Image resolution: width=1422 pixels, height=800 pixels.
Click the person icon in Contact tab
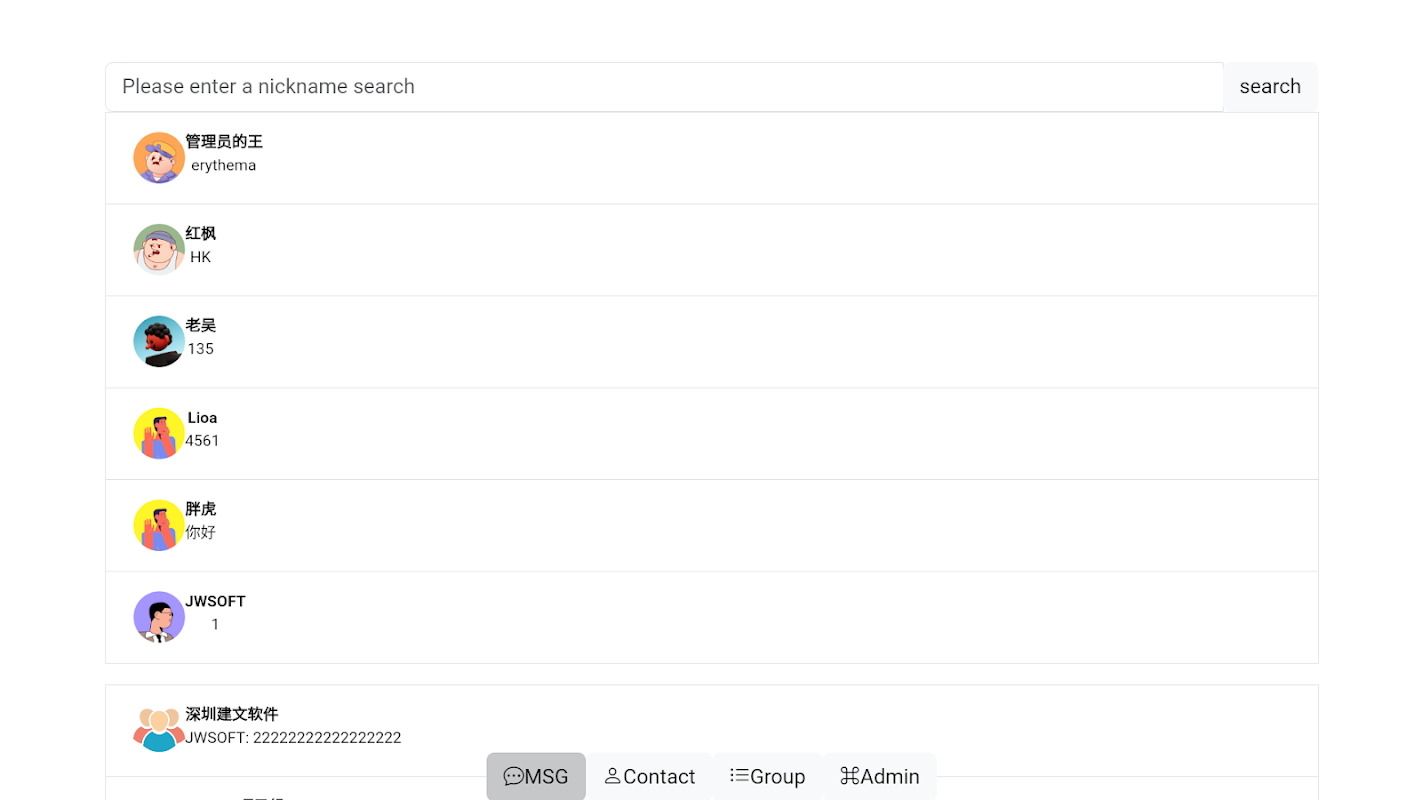coord(612,776)
